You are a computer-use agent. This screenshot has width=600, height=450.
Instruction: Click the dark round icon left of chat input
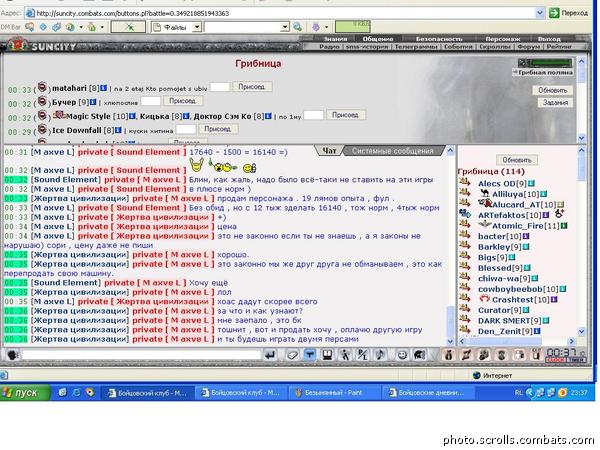13,355
